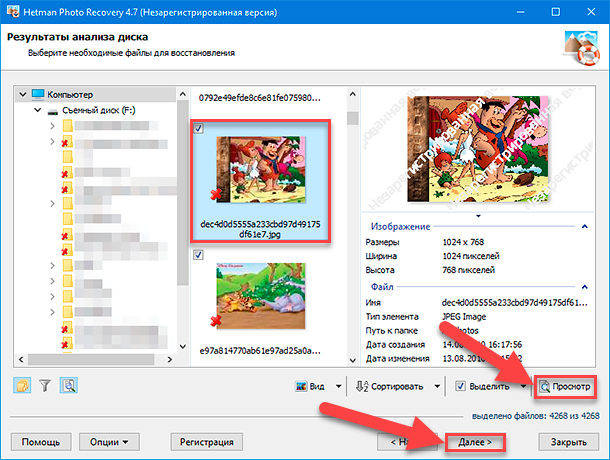Toggle the Выделить select-all checkbox

pyautogui.click(x=460, y=386)
